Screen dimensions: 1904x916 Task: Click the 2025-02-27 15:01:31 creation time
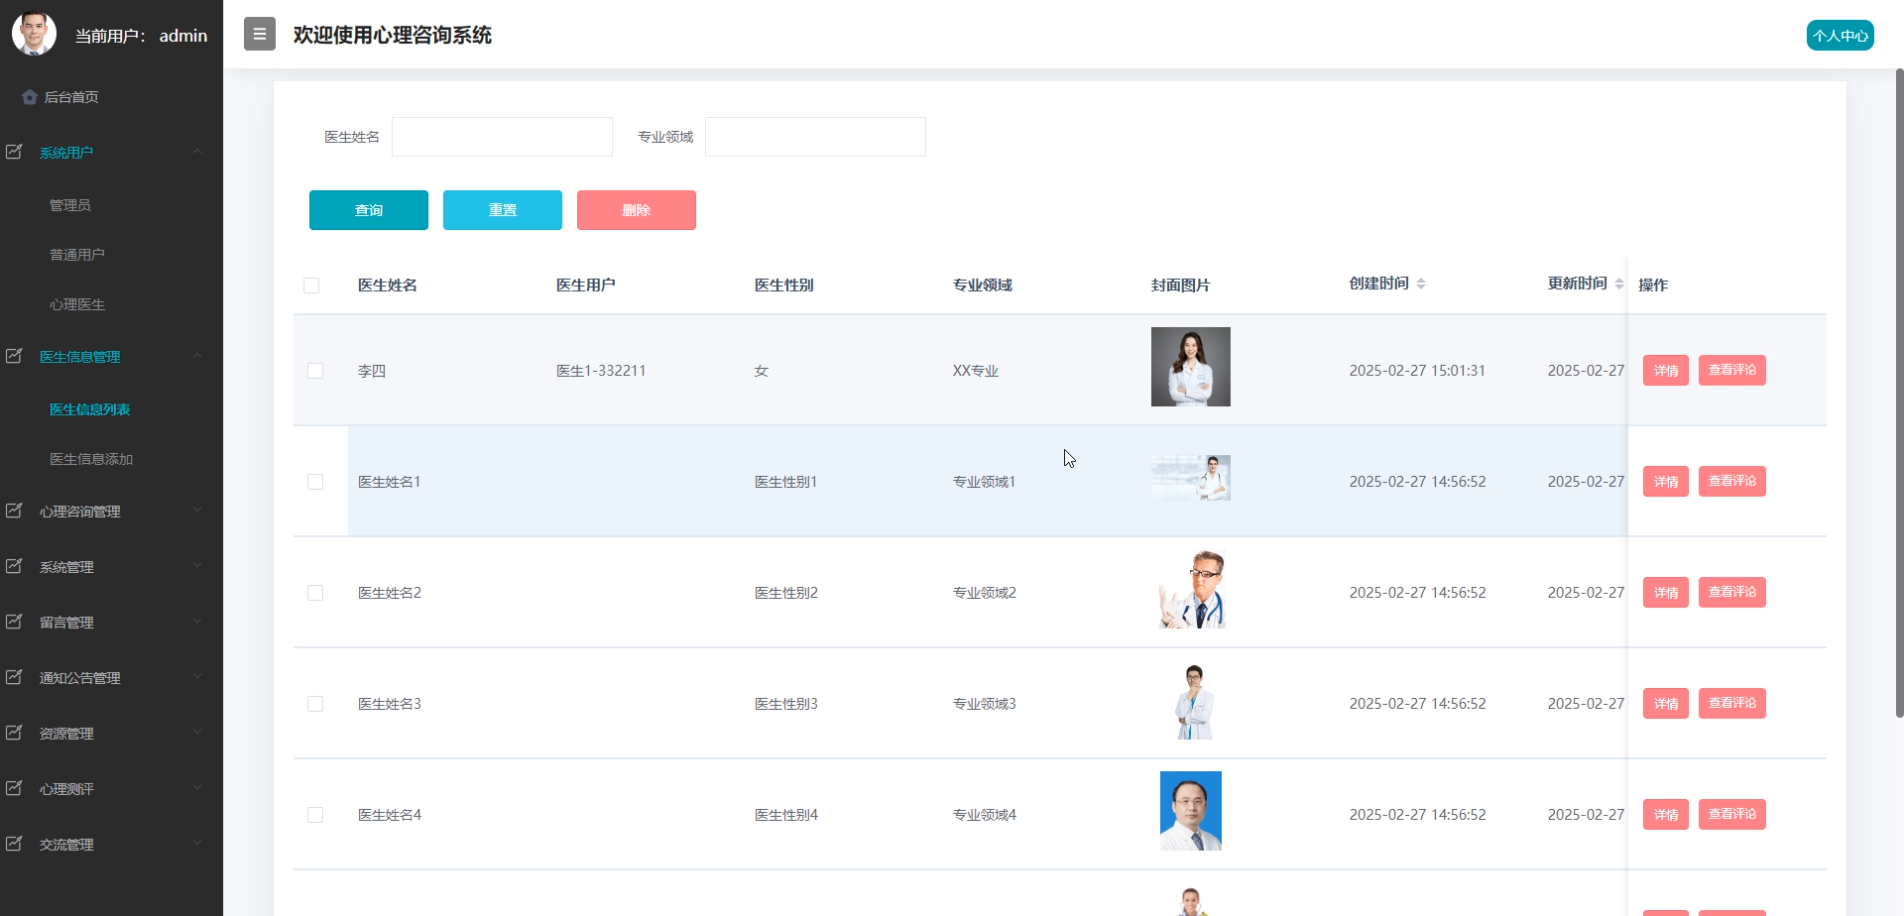(1417, 371)
